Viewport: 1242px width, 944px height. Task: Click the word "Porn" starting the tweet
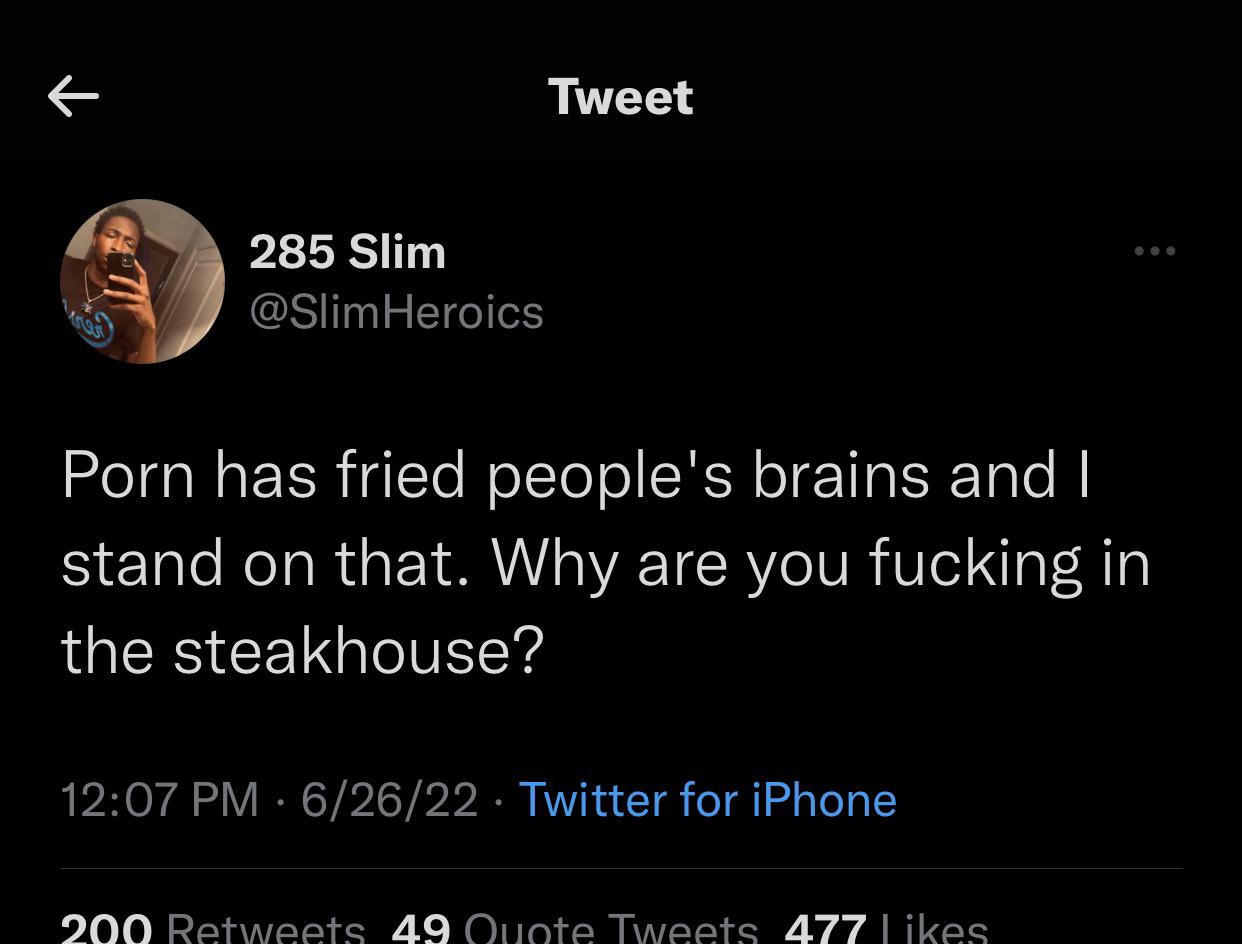(x=128, y=475)
